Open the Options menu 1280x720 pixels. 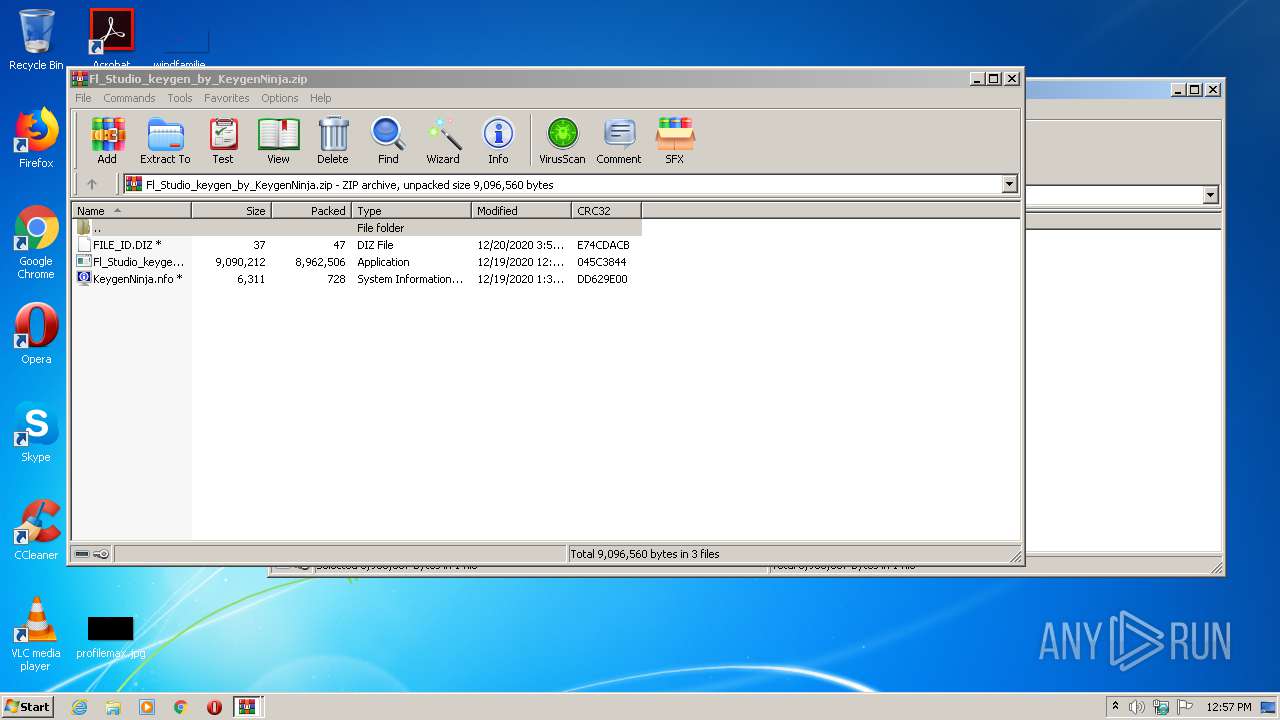[280, 98]
